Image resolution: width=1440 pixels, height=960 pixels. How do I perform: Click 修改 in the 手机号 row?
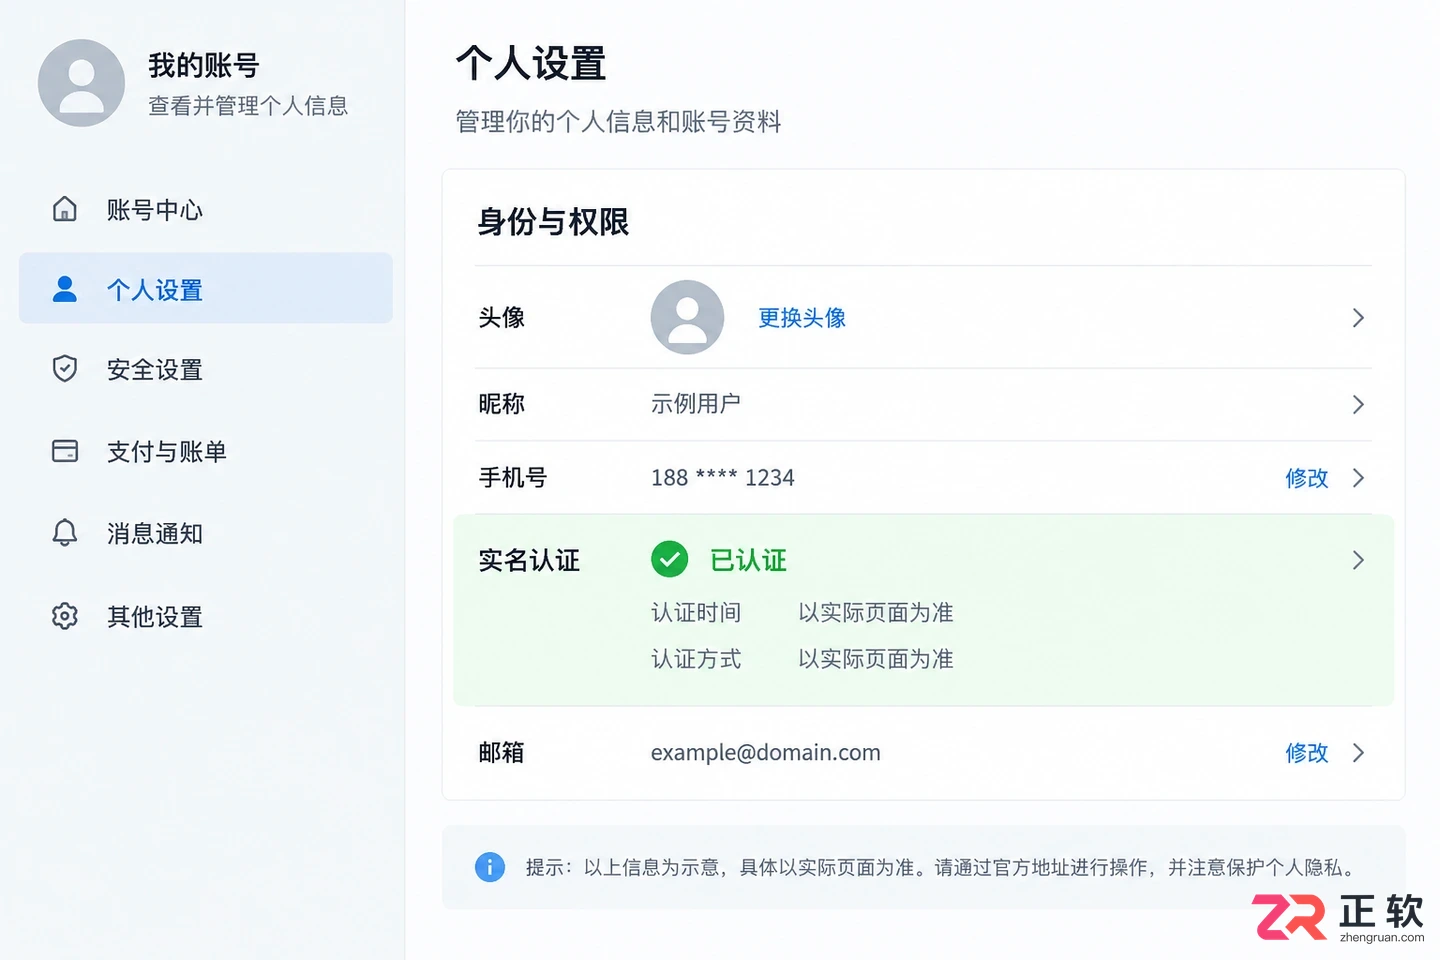[x=1307, y=478]
